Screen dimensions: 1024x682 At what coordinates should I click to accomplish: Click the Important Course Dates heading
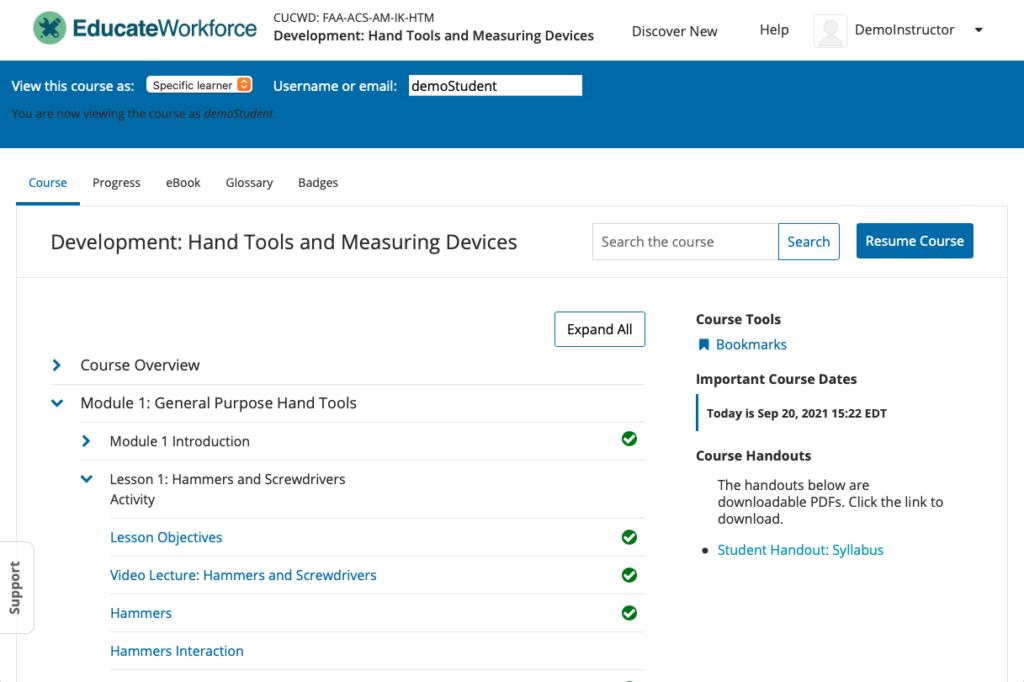pyautogui.click(x=776, y=379)
